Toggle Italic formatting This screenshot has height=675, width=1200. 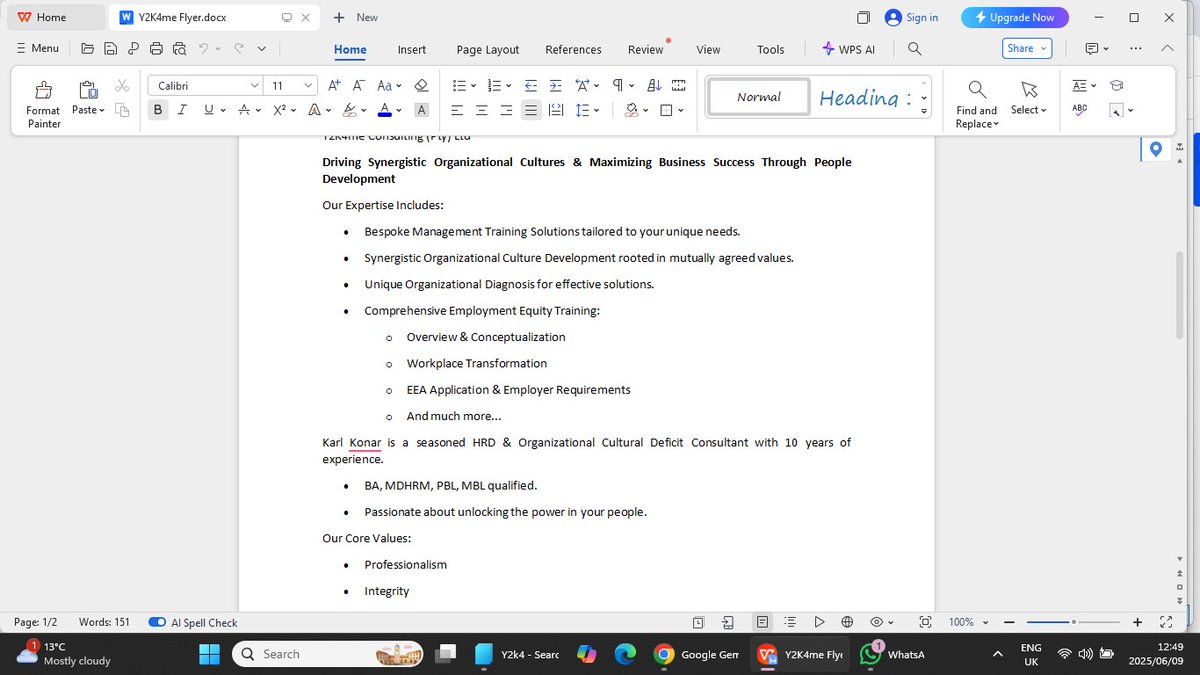(x=182, y=110)
